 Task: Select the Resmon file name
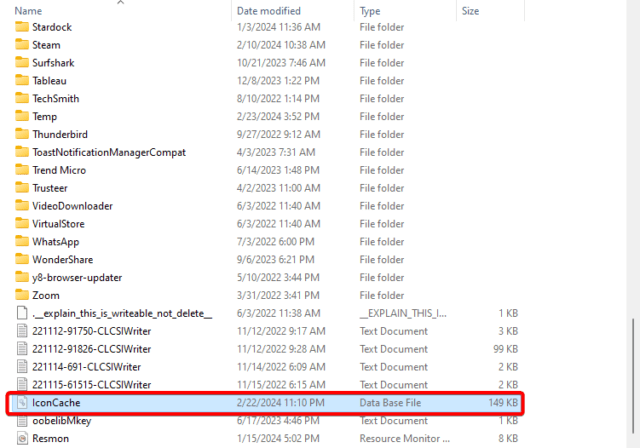click(51, 439)
